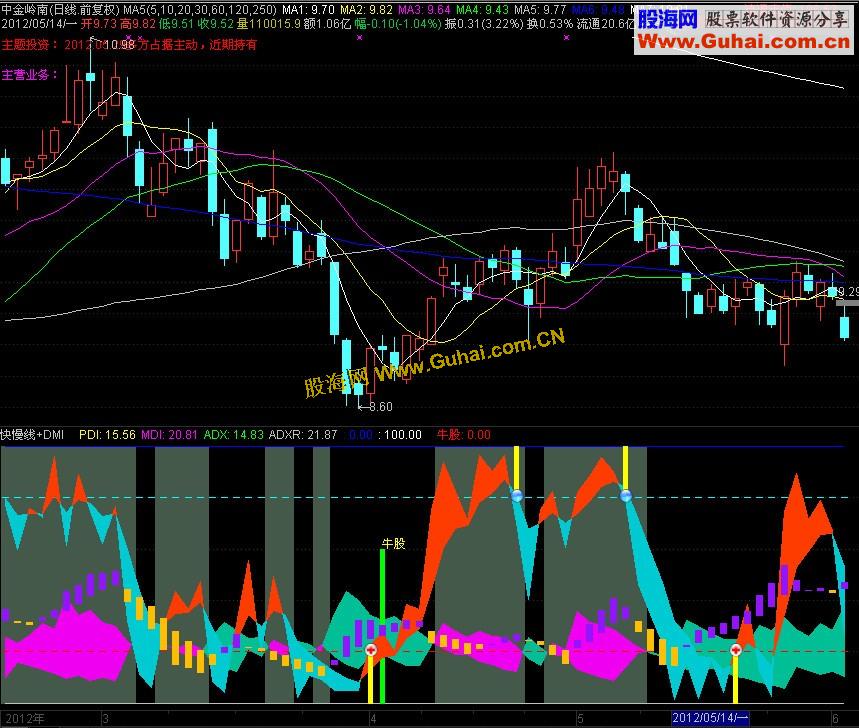Click the volume value 量110015.9
Screen dimensions: 859x728
click(x=268, y=24)
